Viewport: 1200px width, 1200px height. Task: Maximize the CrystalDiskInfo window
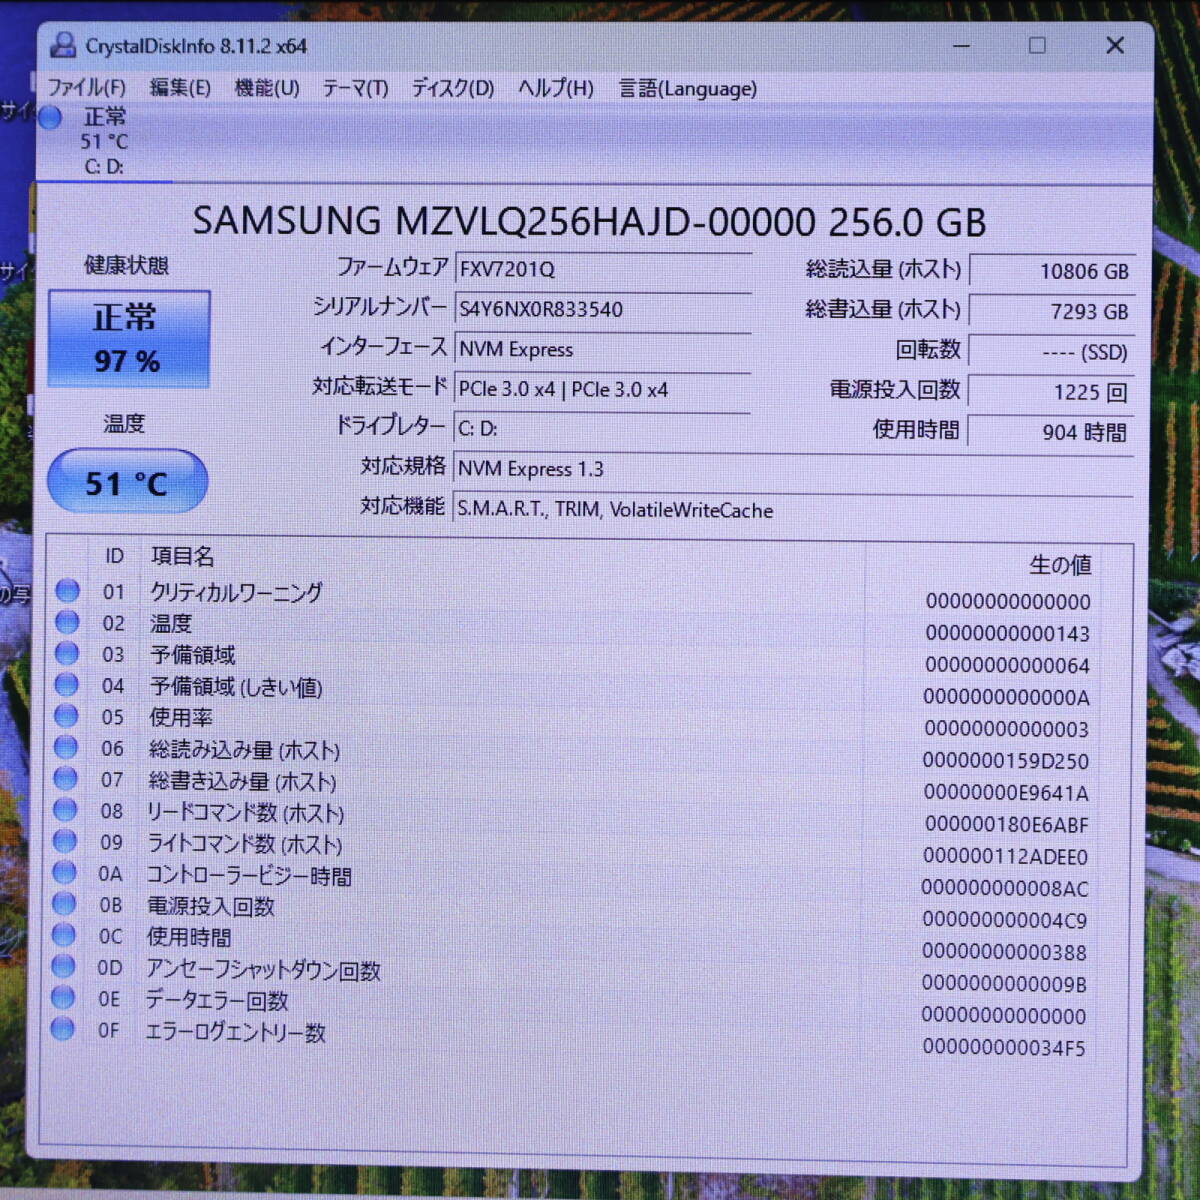point(1037,46)
